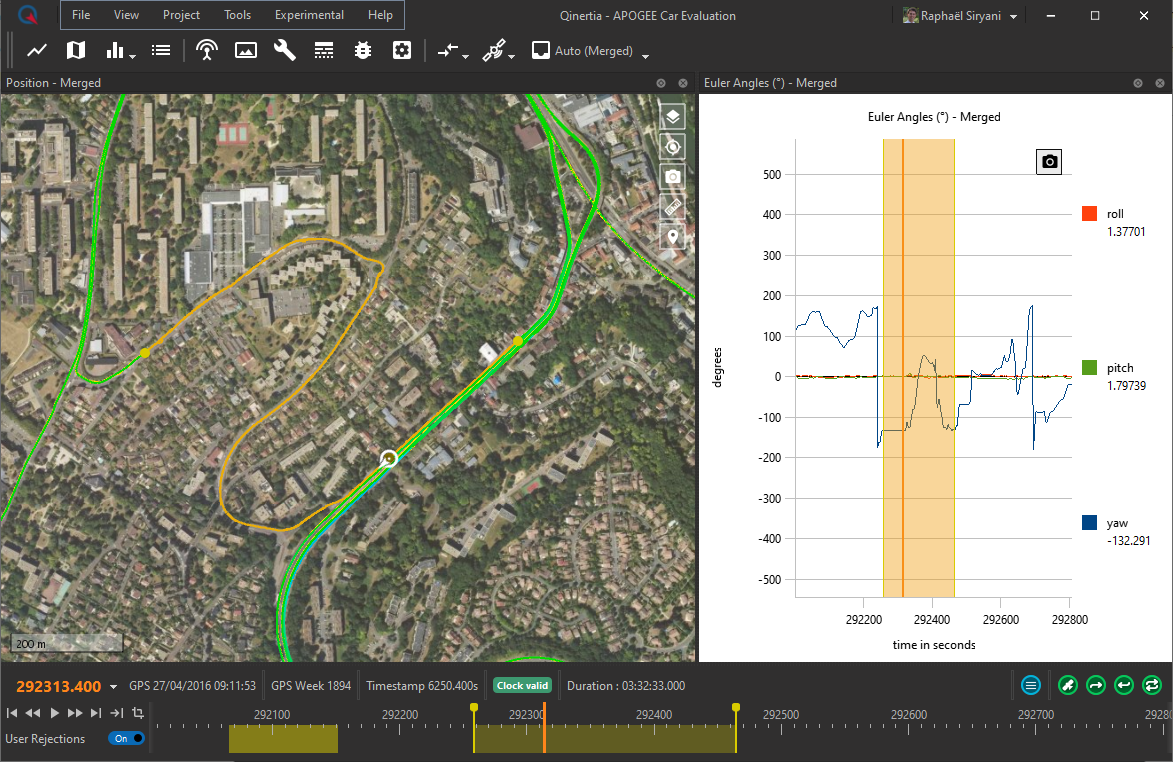1173x762 pixels.
Task: Open the Experimental menu
Action: coord(309,15)
